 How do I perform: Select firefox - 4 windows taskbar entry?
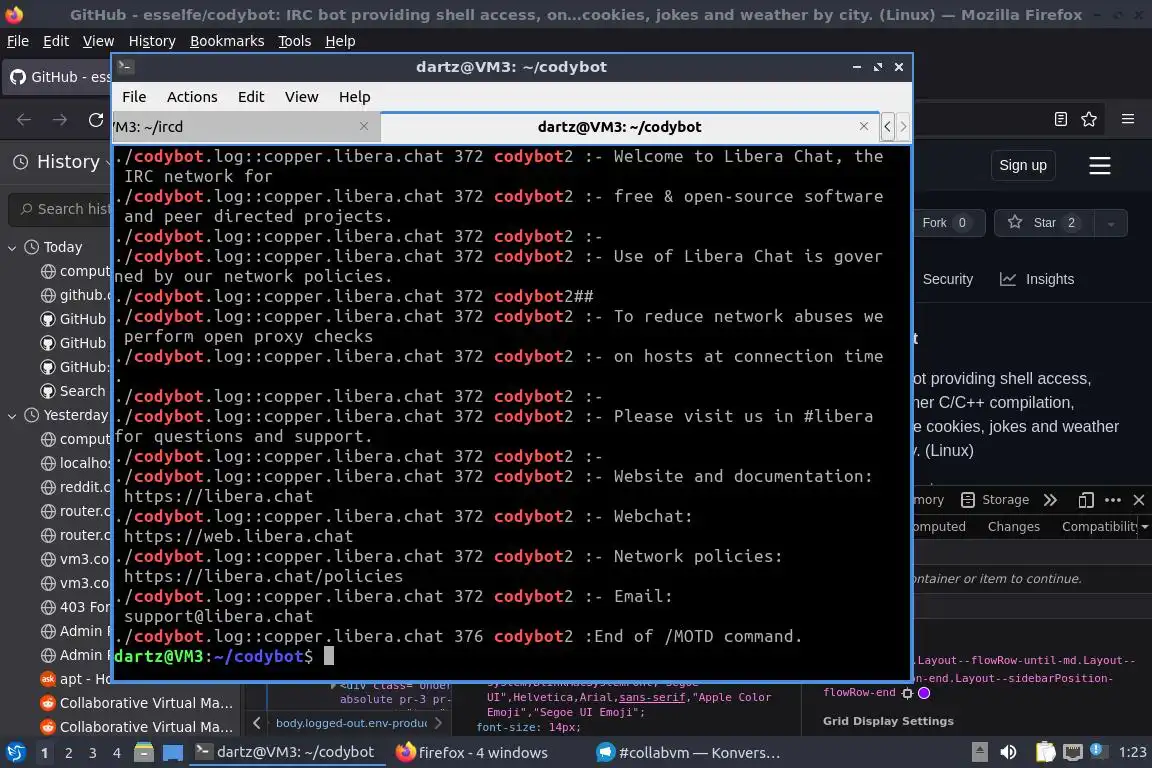point(472,753)
